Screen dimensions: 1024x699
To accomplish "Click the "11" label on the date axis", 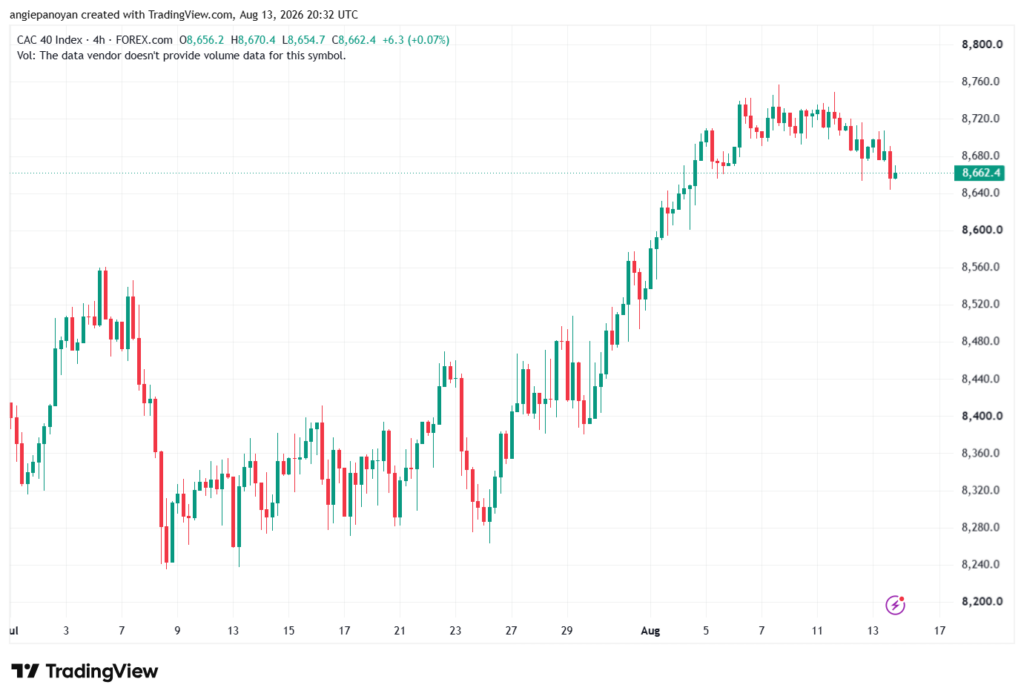I will tap(817, 630).
